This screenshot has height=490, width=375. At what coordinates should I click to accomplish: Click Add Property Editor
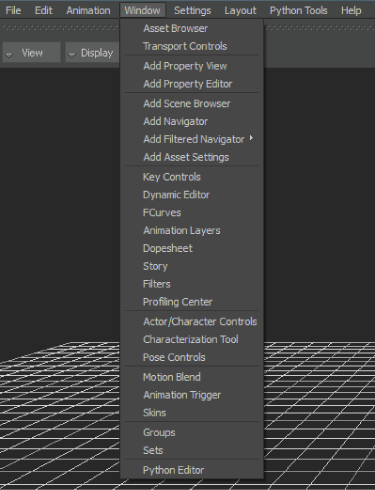click(192, 84)
